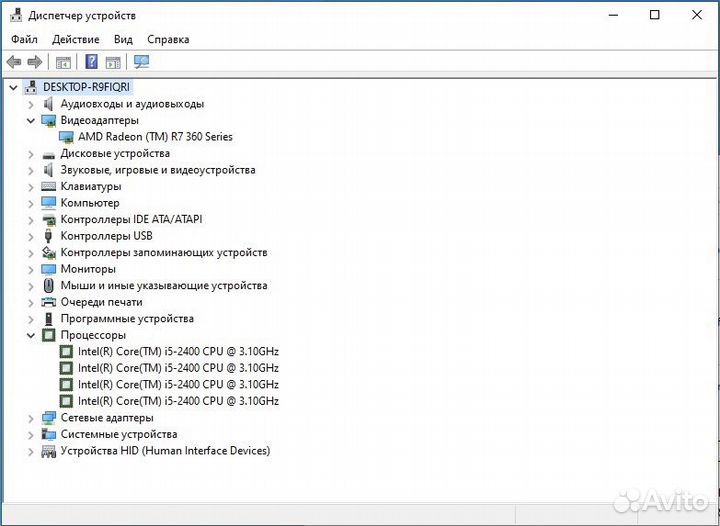The image size is (720, 526).
Task: Open the Справка menu
Action: 168,39
